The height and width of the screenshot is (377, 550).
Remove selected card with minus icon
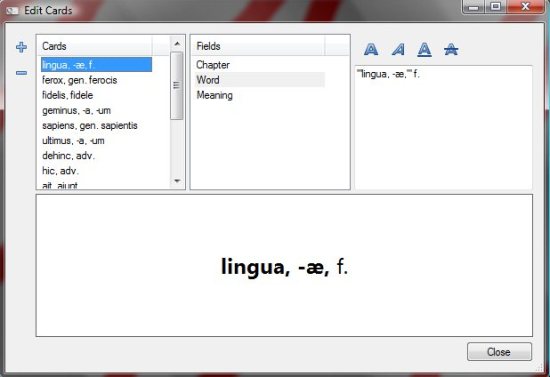(x=21, y=73)
